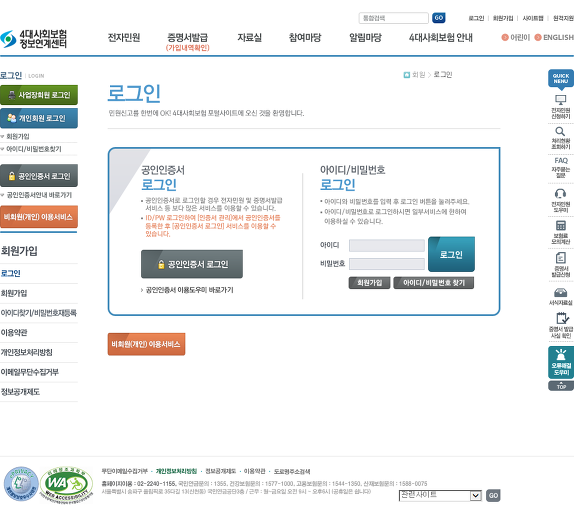Open the 알림마당 menu
574x518 pixels.
(x=365, y=37)
